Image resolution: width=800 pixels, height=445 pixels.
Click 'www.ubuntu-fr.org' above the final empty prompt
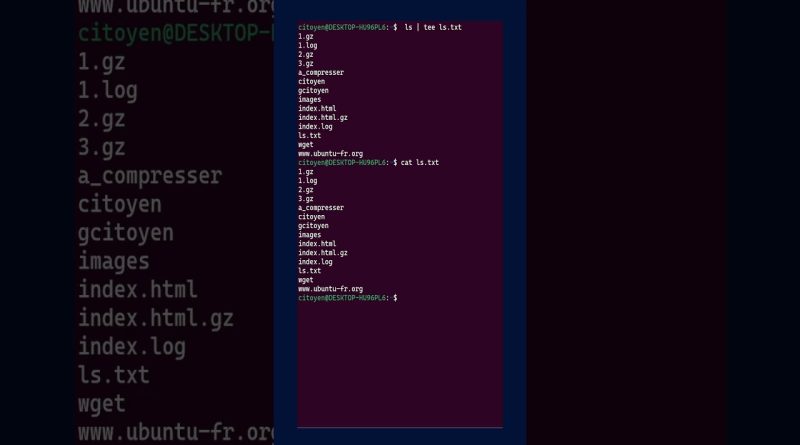tap(331, 289)
